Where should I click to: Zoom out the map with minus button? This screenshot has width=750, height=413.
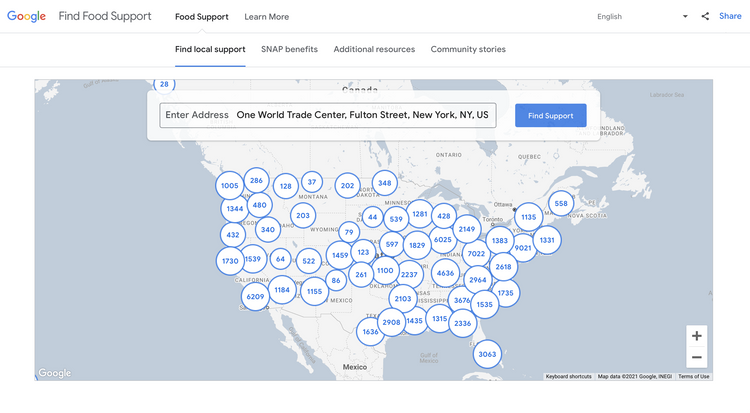[x=696, y=357]
